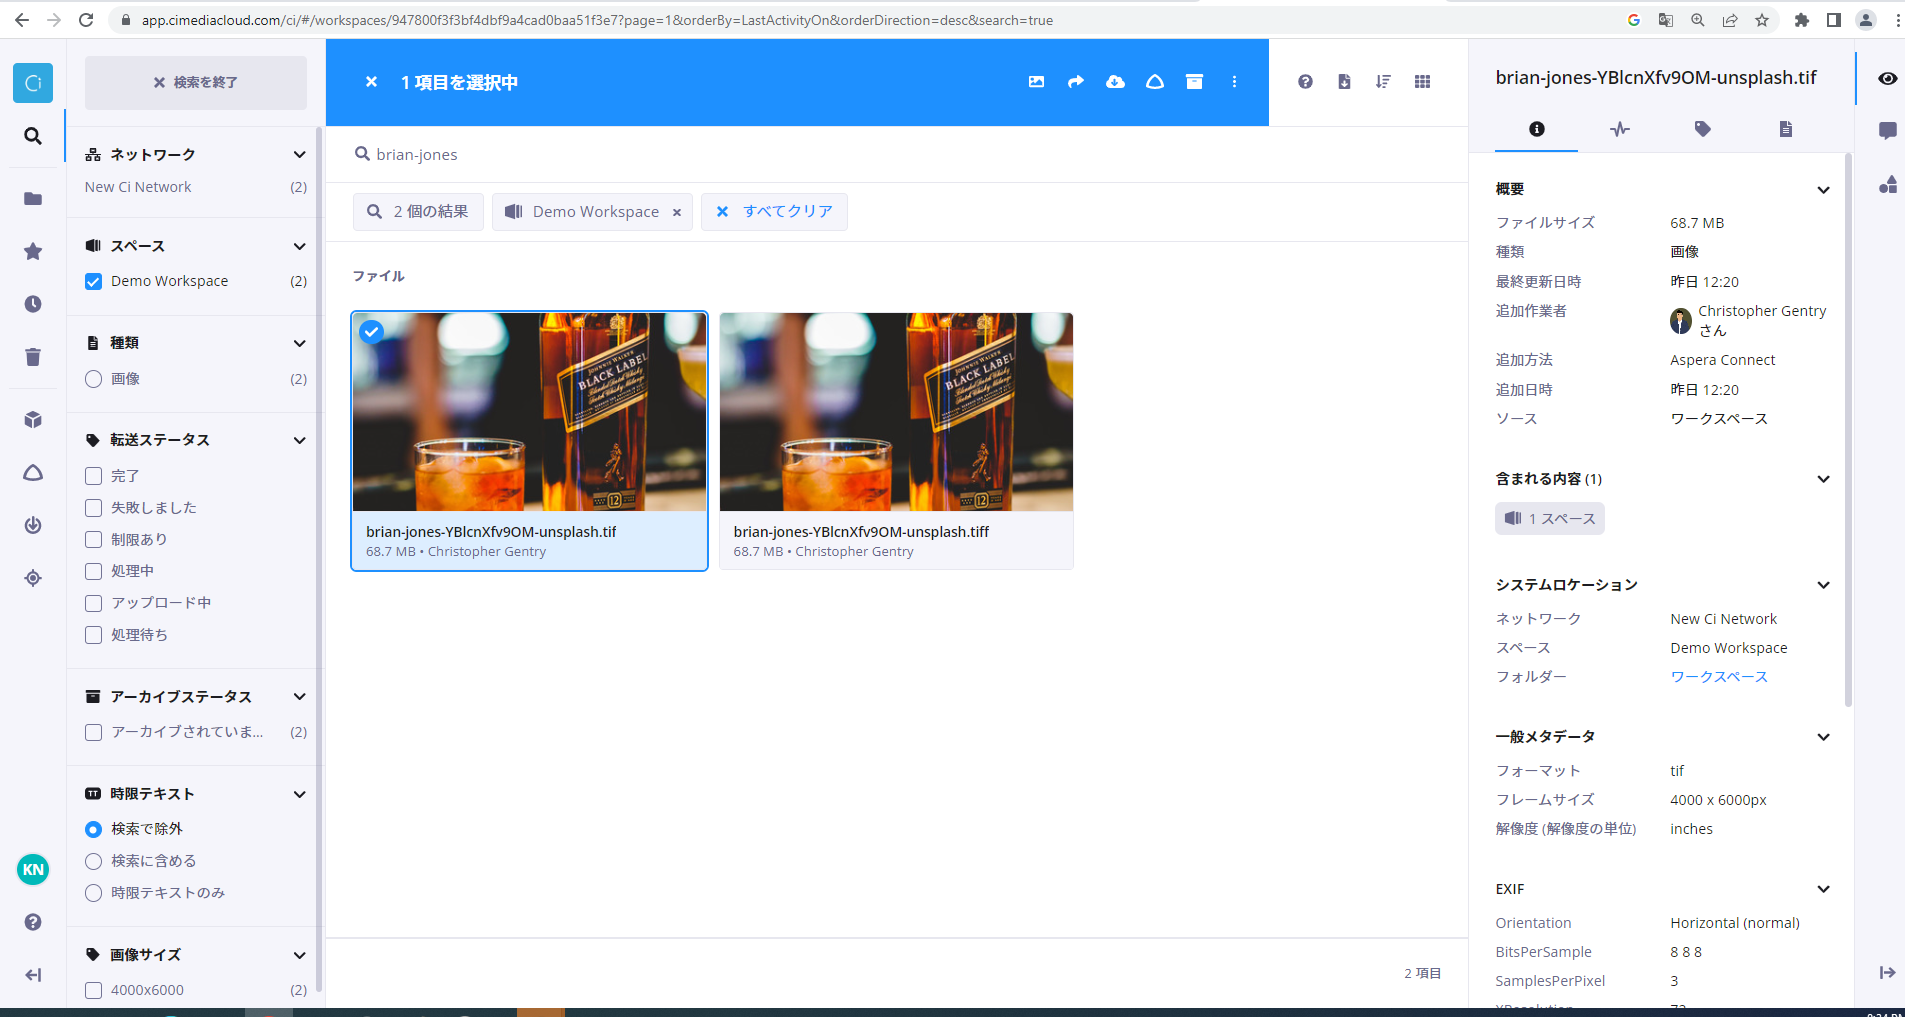Collapse the 含まれる内容 section

click(x=1823, y=479)
